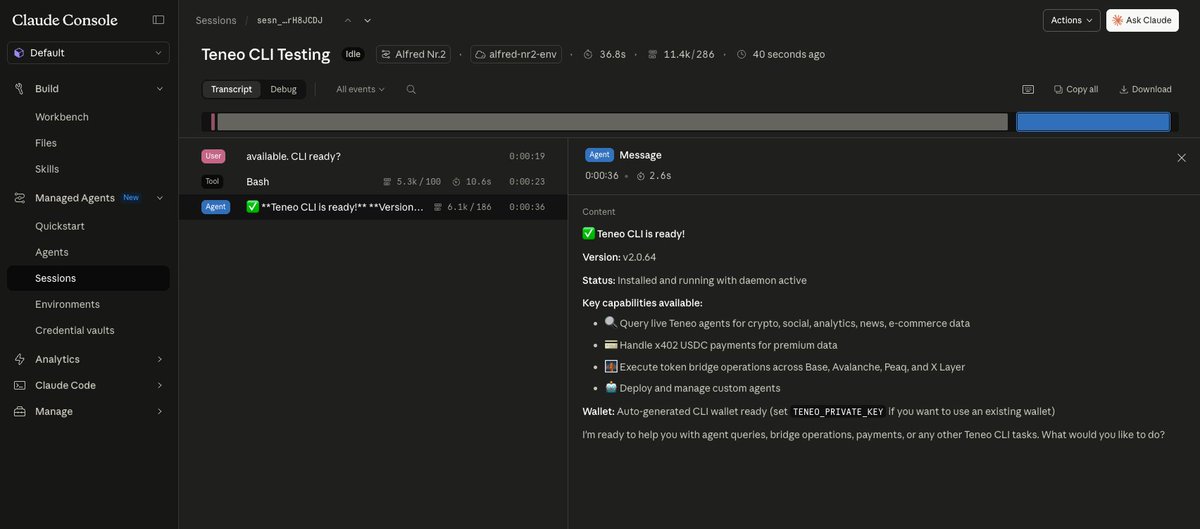Screen dimensions: 1200x529
Task: Switch to Debug tab
Action: [283, 89]
